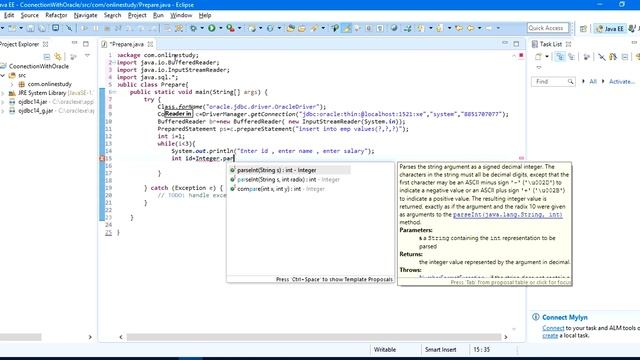Open the Window menu

click(x=181, y=15)
